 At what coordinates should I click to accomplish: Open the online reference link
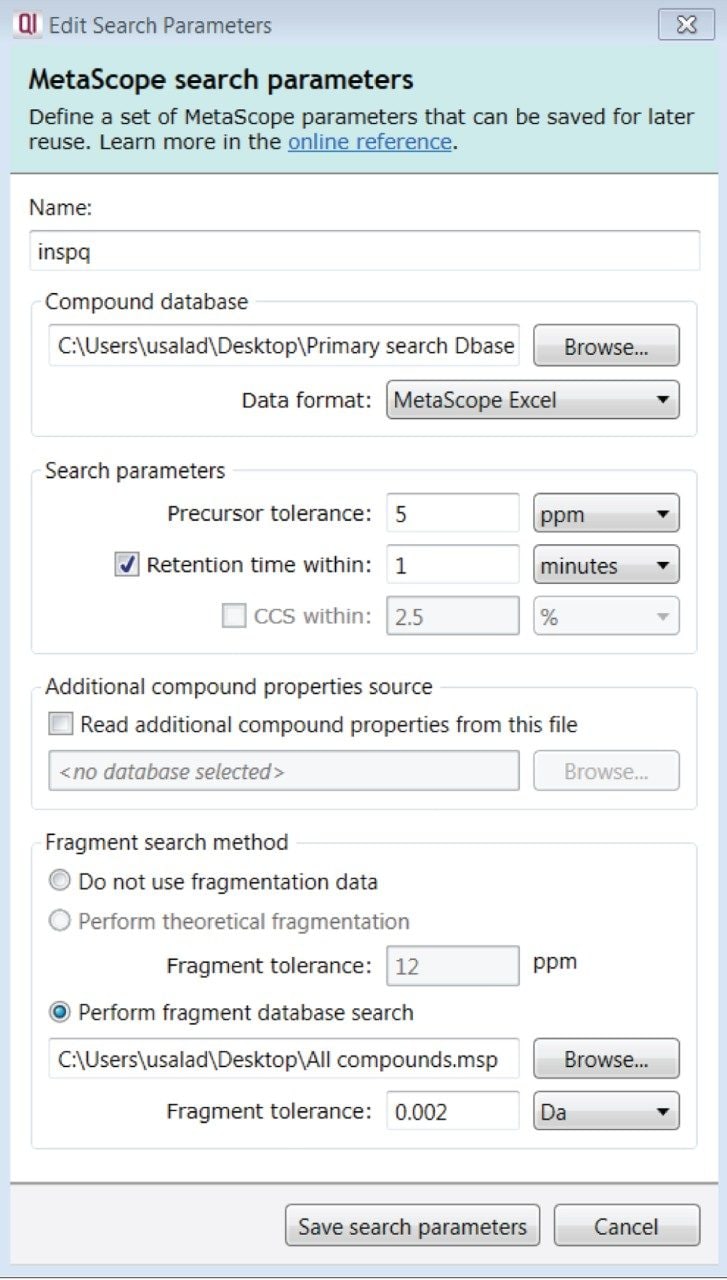click(x=370, y=142)
